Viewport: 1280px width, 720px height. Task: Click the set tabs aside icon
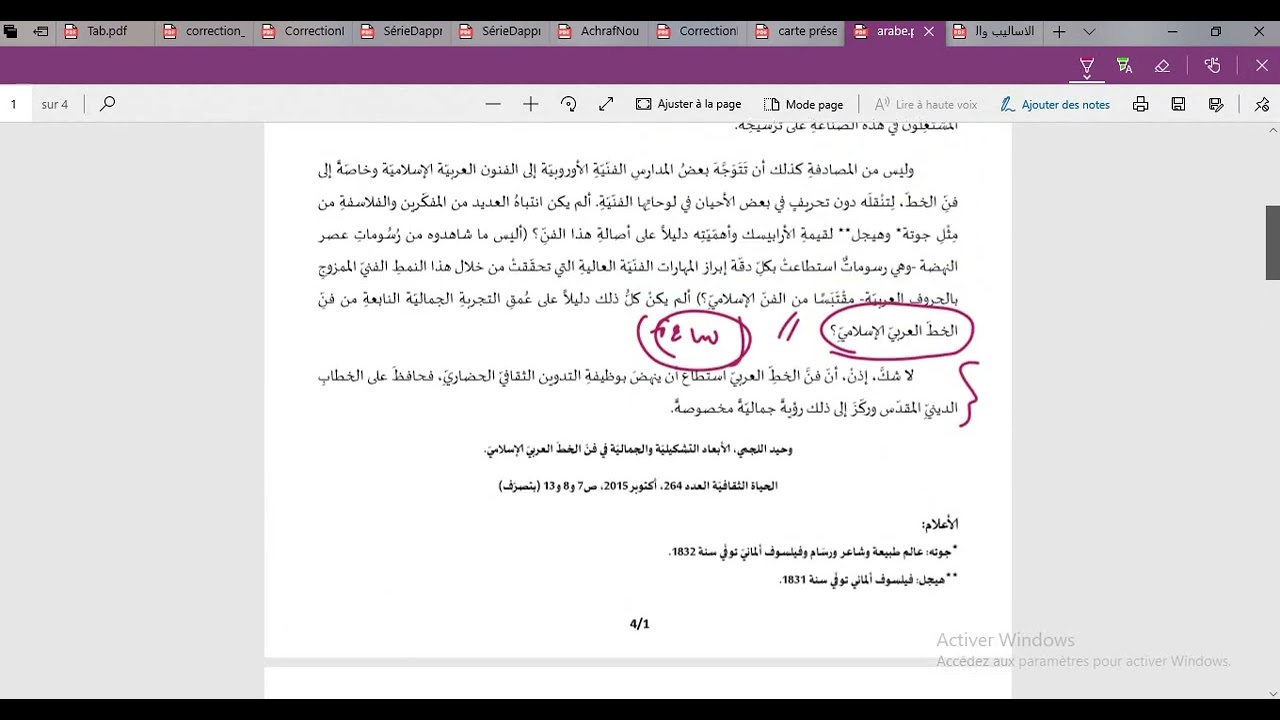pyautogui.click(x=41, y=31)
